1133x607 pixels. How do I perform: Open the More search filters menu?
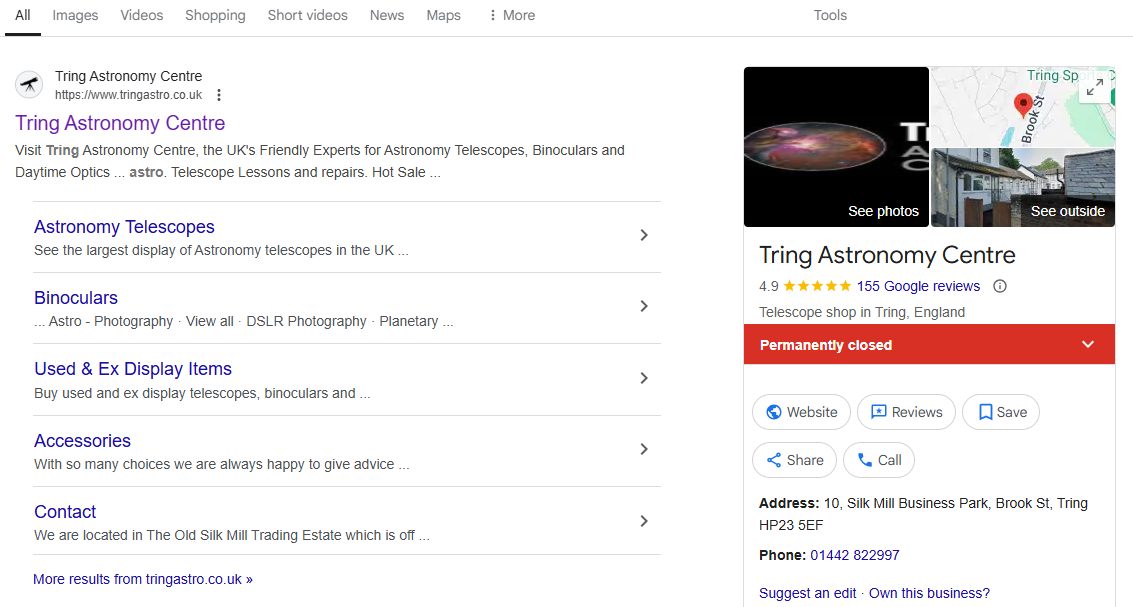click(x=512, y=15)
